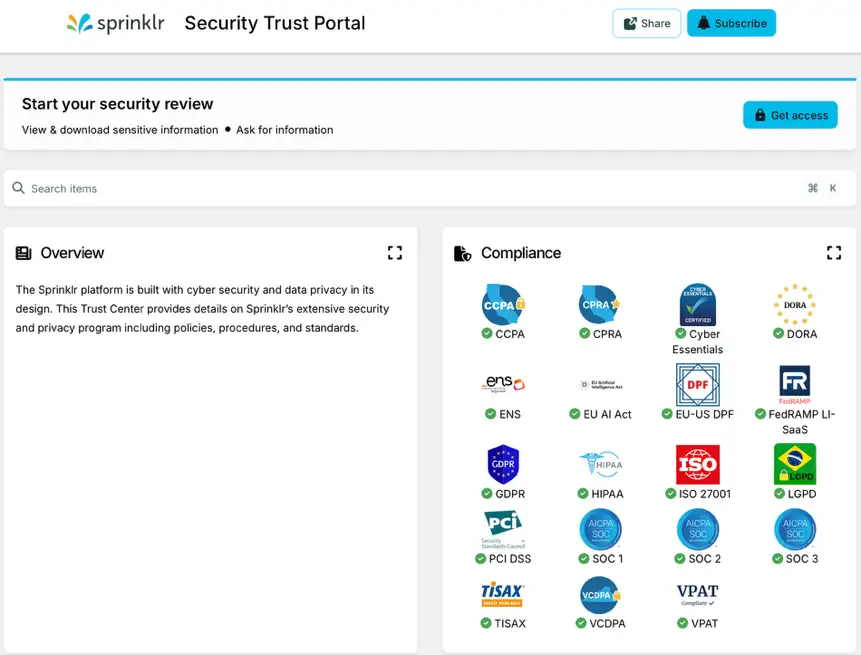861x655 pixels.
Task: Focus the Search items field
Action: click(x=429, y=188)
